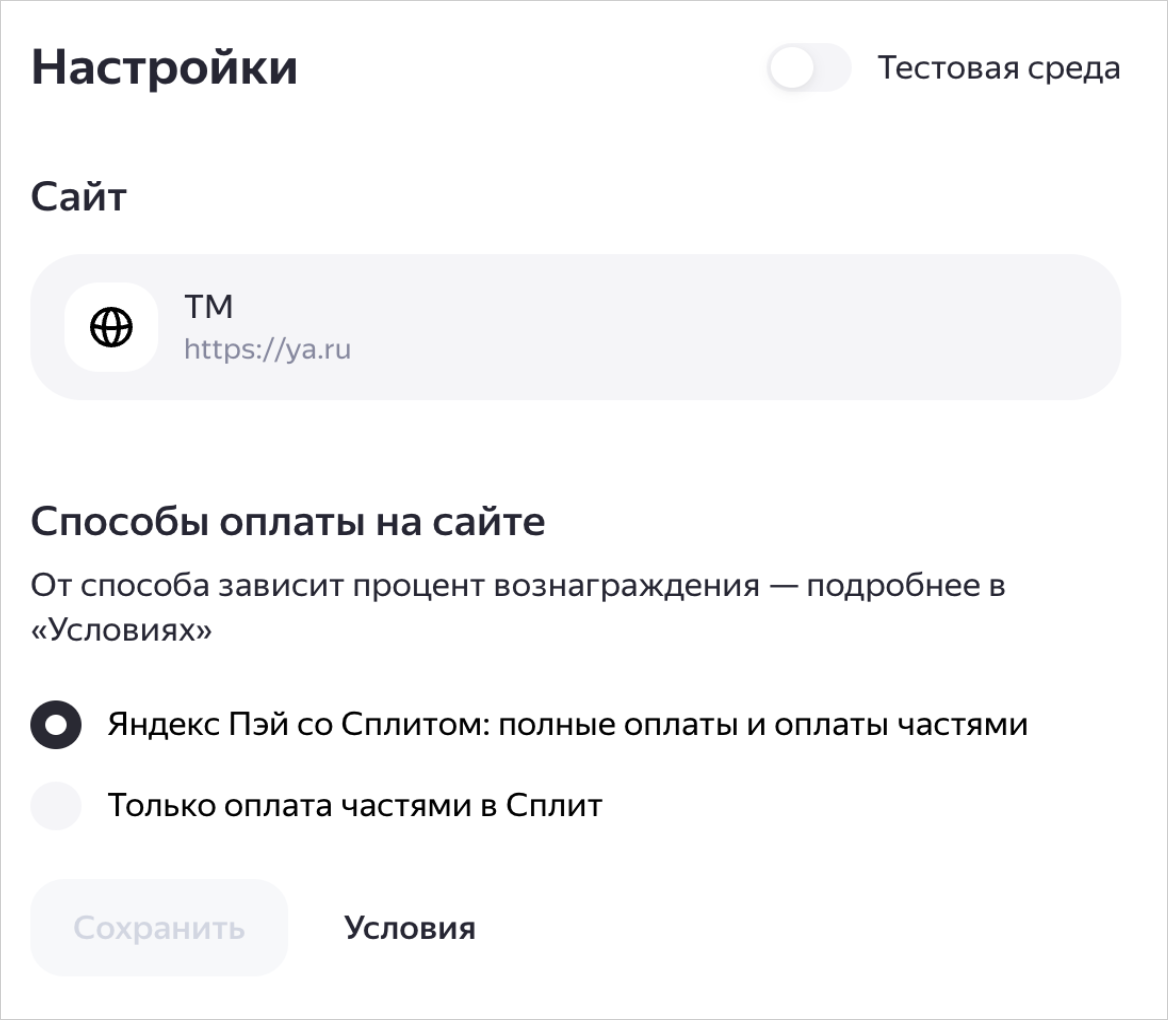Click the Только оплата частями в Сплит label
This screenshot has width=1168, height=1020.
pyautogui.click(x=355, y=805)
